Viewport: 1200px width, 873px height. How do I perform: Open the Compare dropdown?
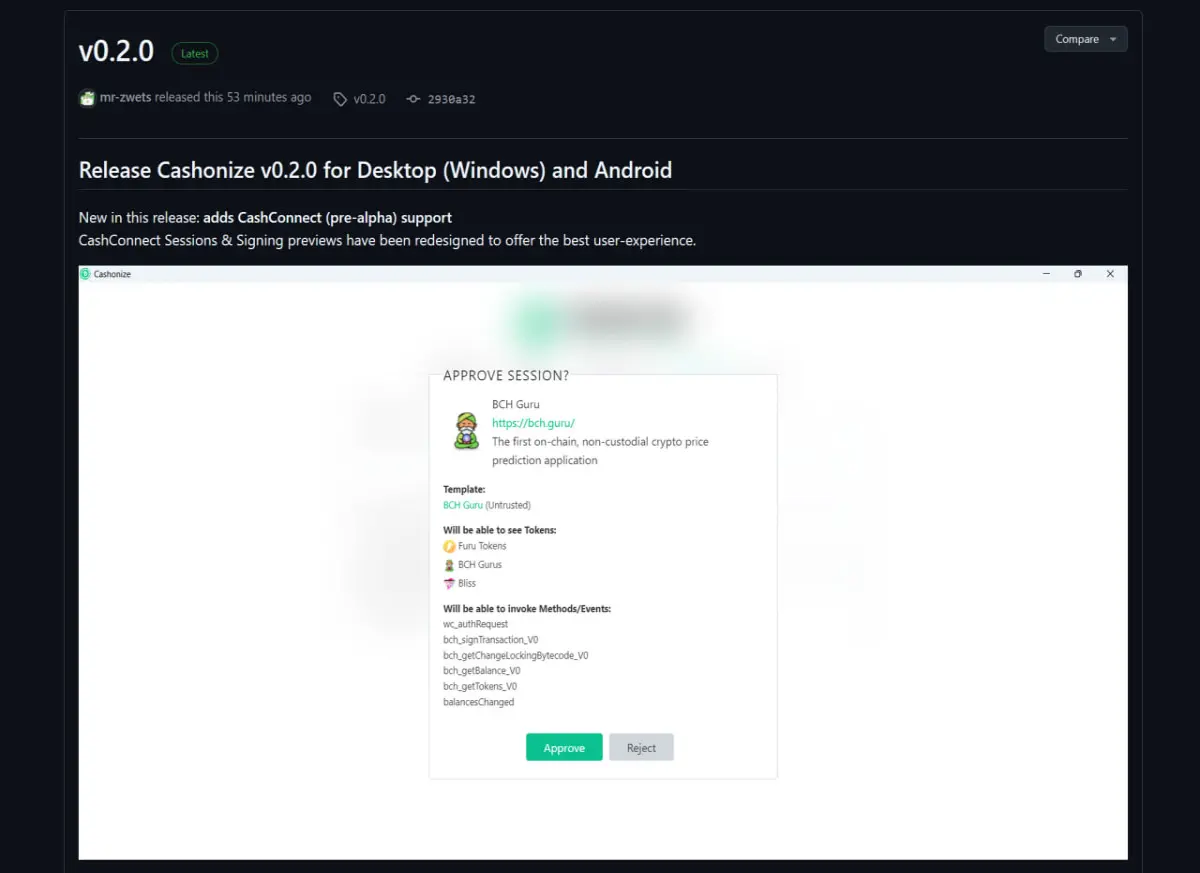1085,39
